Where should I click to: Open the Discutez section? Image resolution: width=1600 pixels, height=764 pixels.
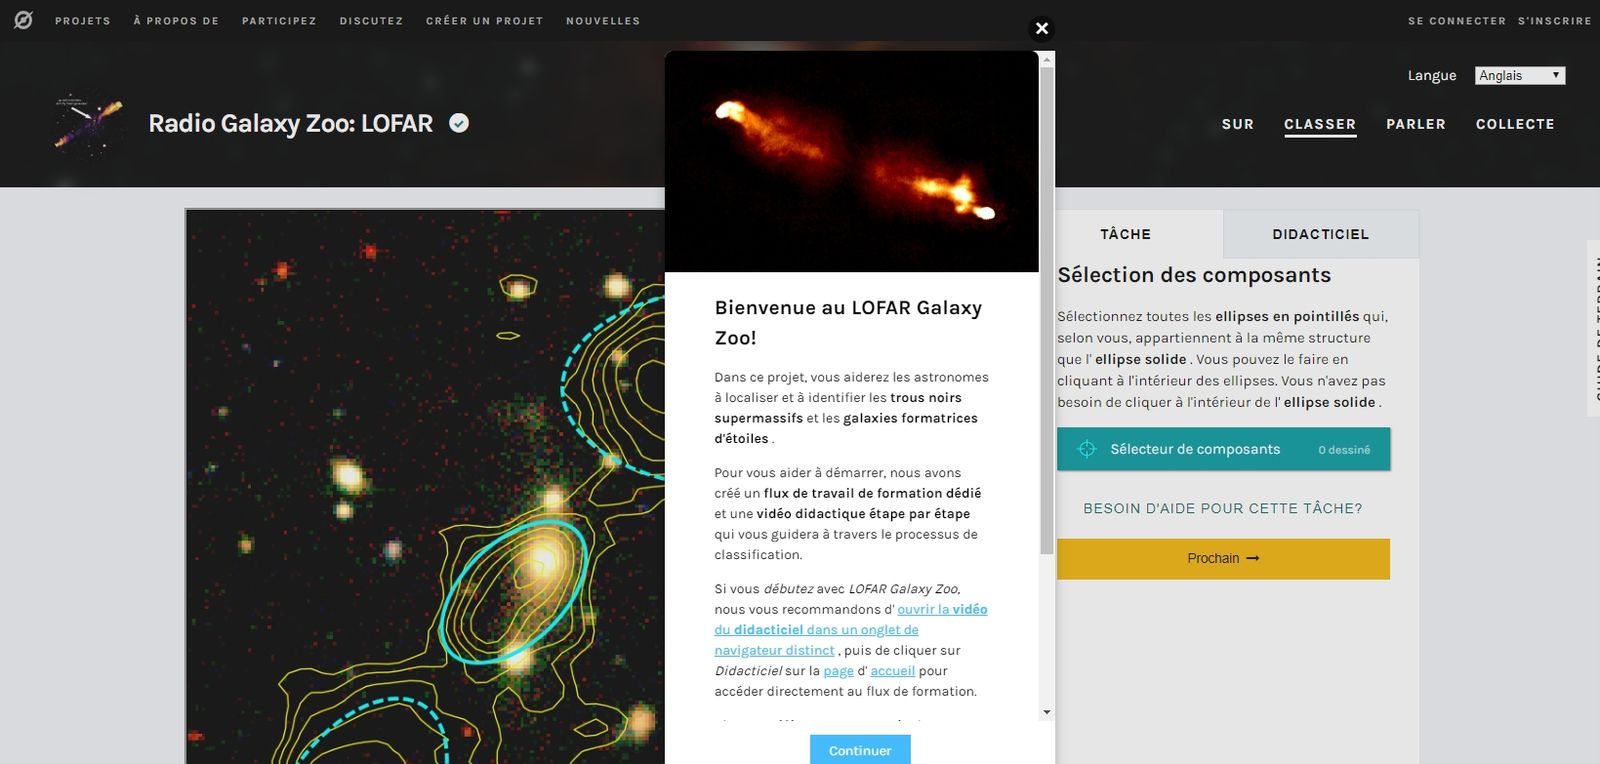(371, 21)
